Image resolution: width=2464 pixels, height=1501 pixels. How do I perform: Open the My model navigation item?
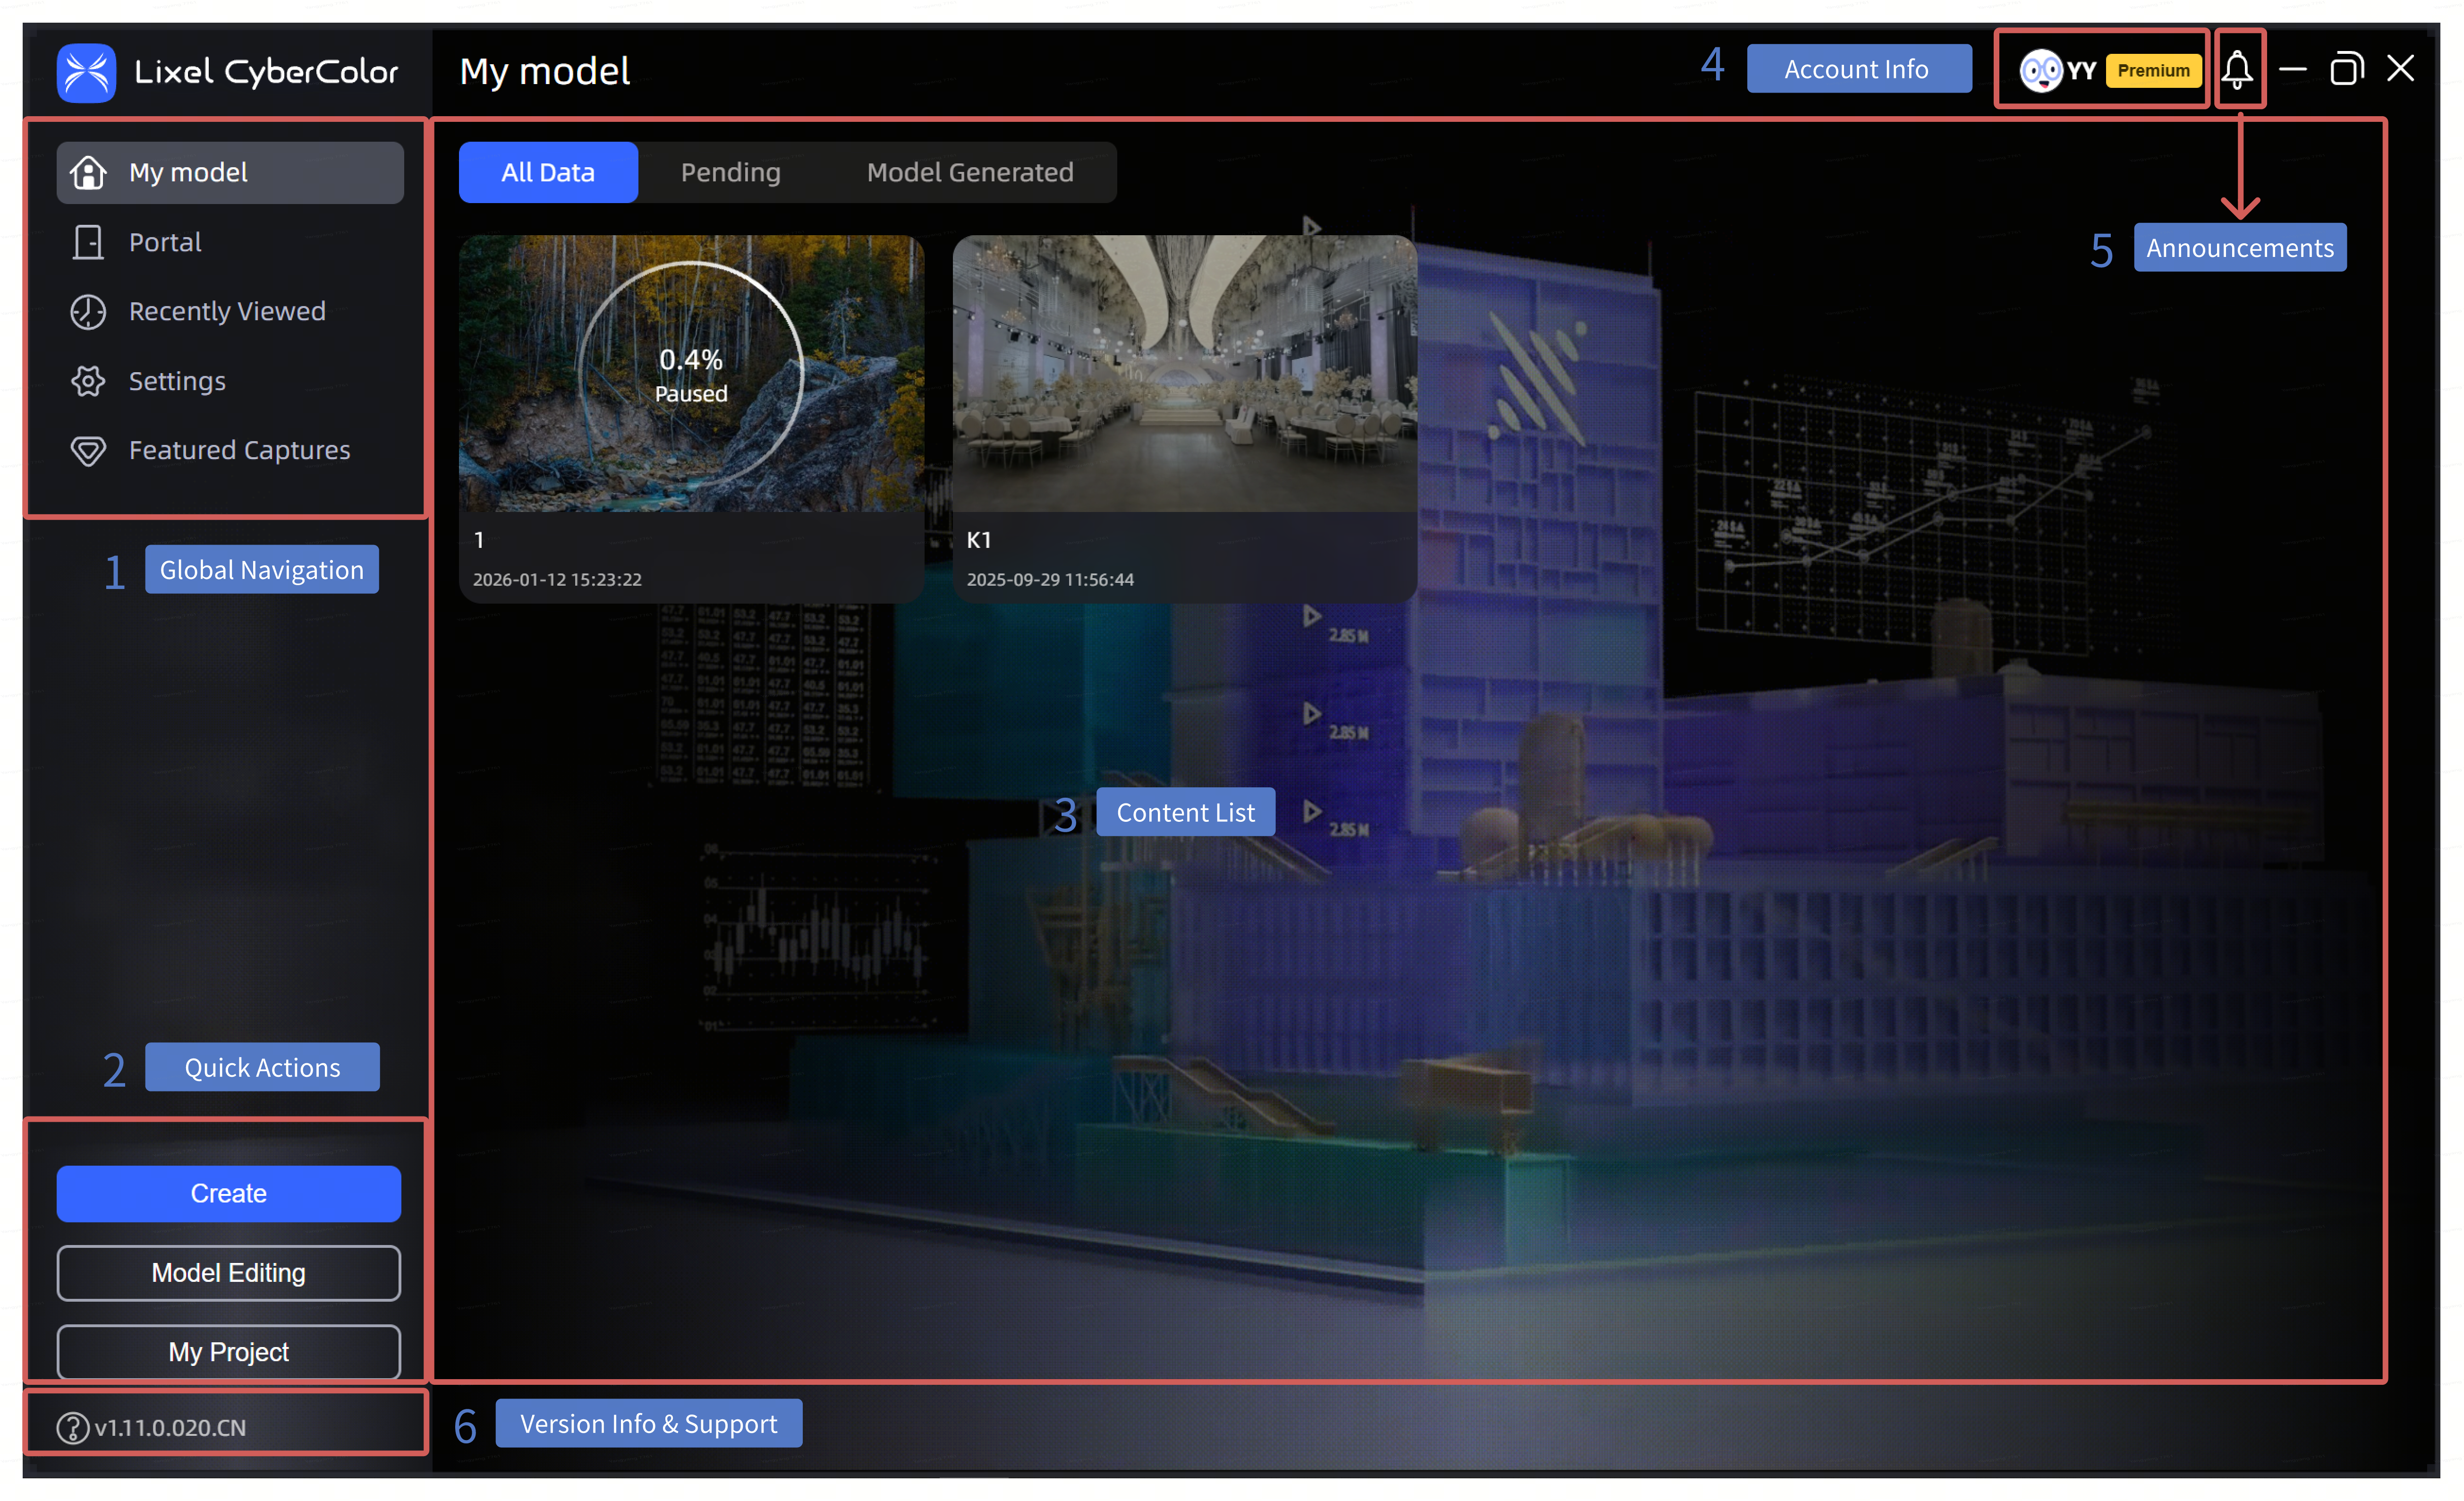tap(230, 172)
